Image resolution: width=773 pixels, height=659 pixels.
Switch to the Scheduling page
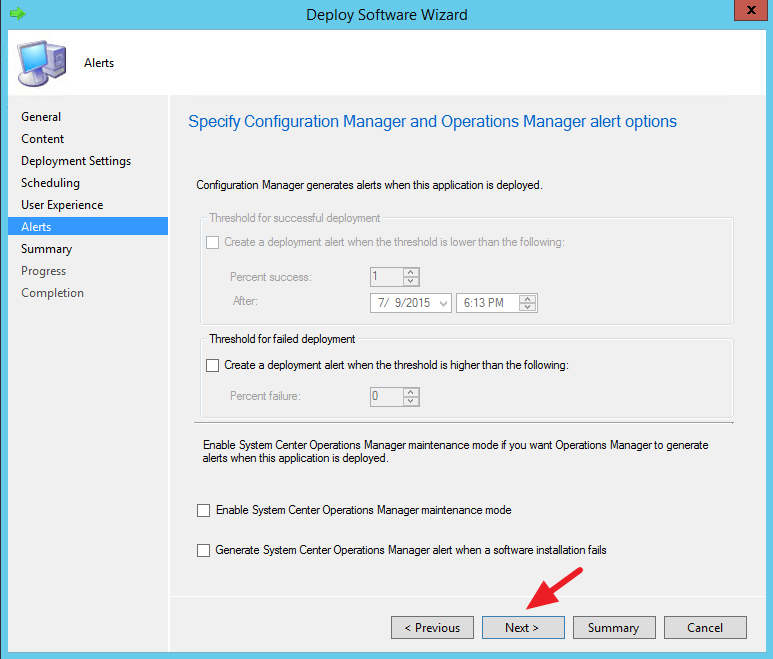point(50,183)
